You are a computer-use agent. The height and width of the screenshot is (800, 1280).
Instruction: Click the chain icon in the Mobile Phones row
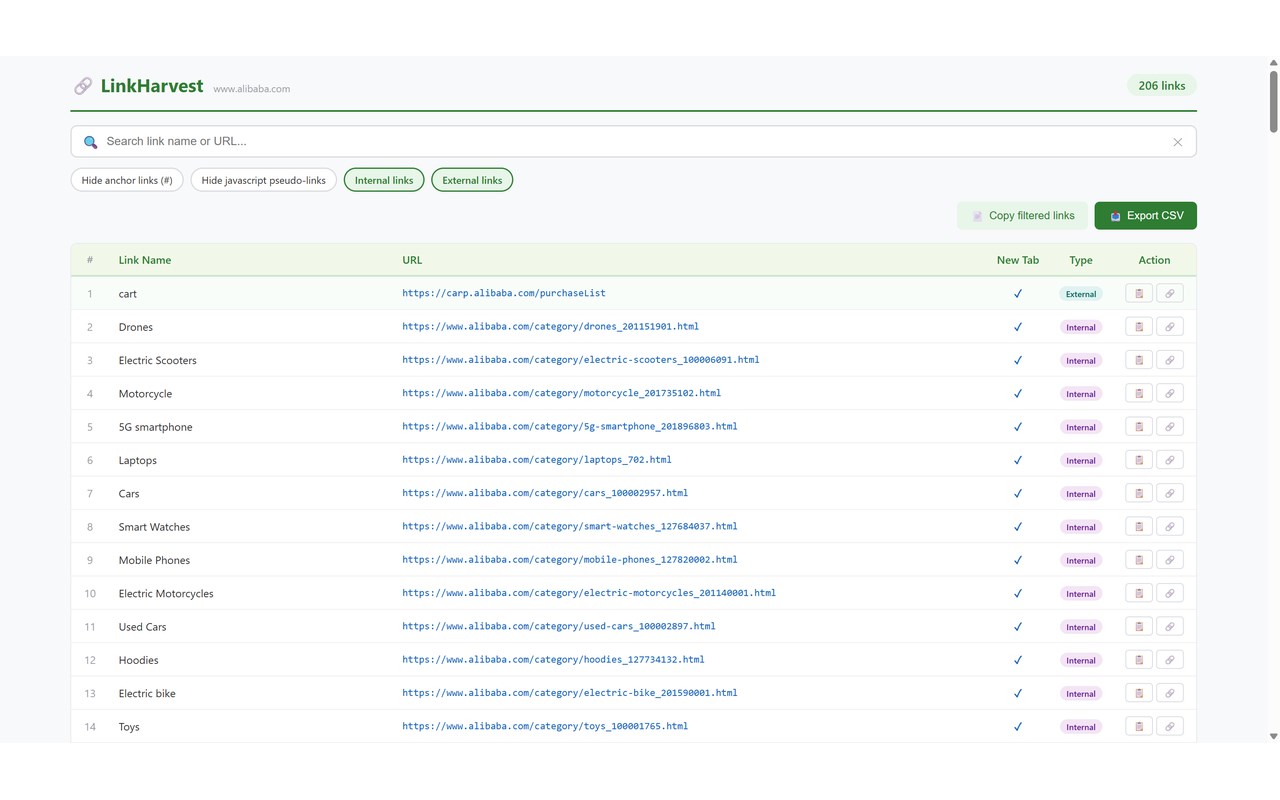click(1170, 560)
